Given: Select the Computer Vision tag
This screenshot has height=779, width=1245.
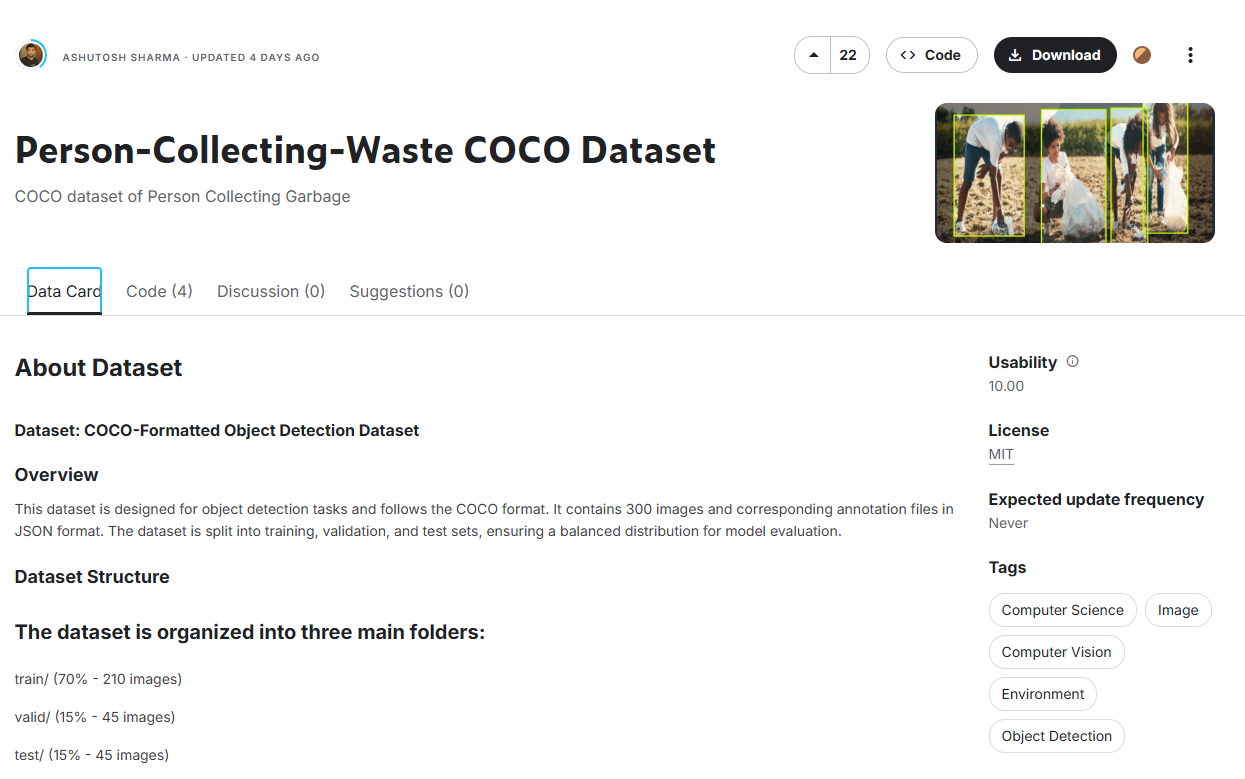Looking at the screenshot, I should [1056, 651].
